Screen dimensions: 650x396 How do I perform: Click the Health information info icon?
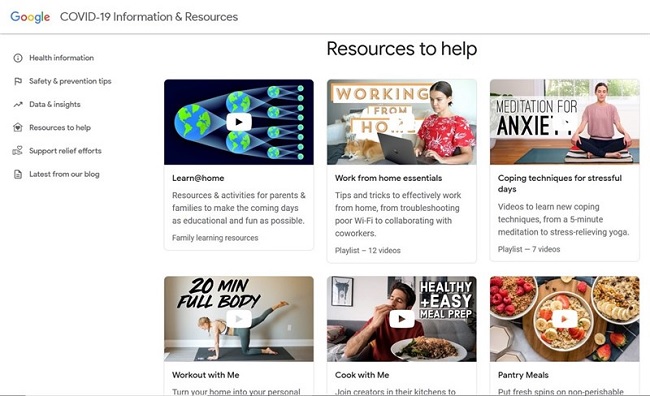point(18,58)
